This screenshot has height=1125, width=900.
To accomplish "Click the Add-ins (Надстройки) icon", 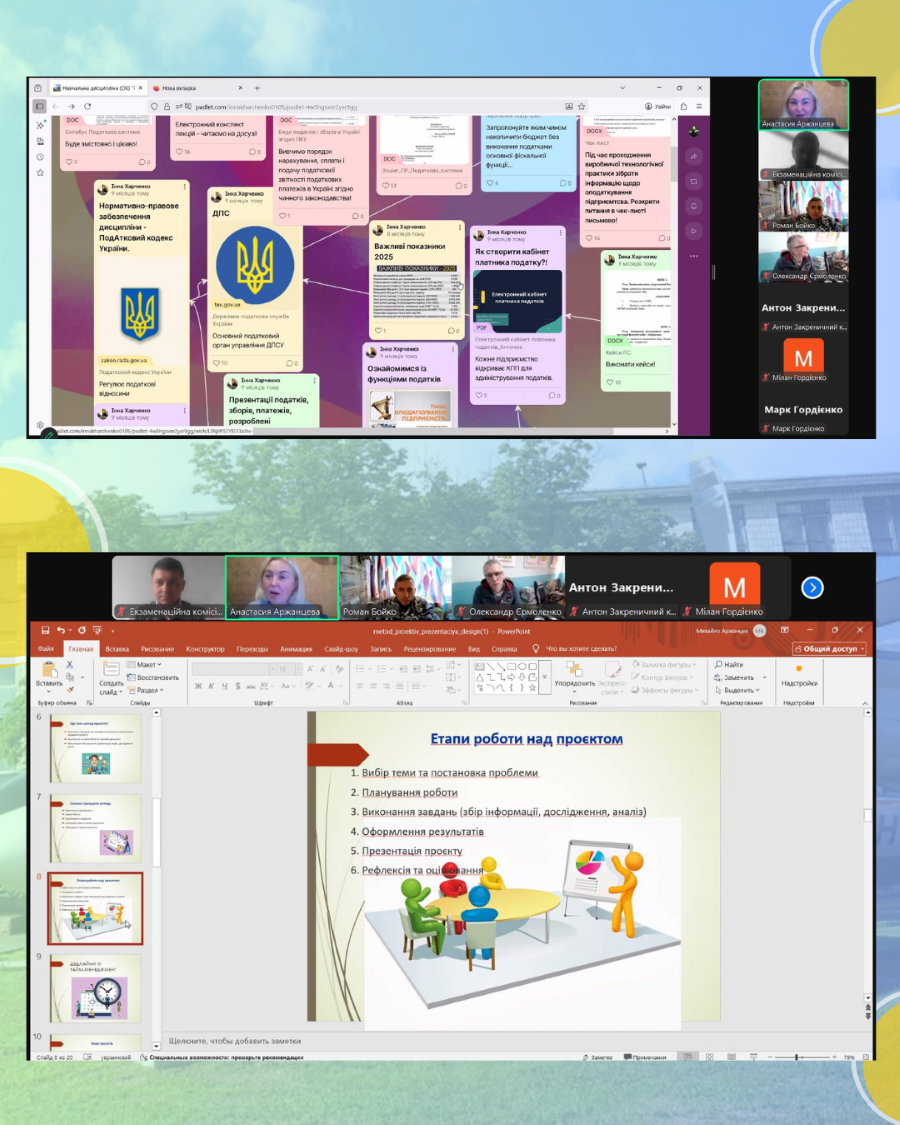I will point(798,670).
